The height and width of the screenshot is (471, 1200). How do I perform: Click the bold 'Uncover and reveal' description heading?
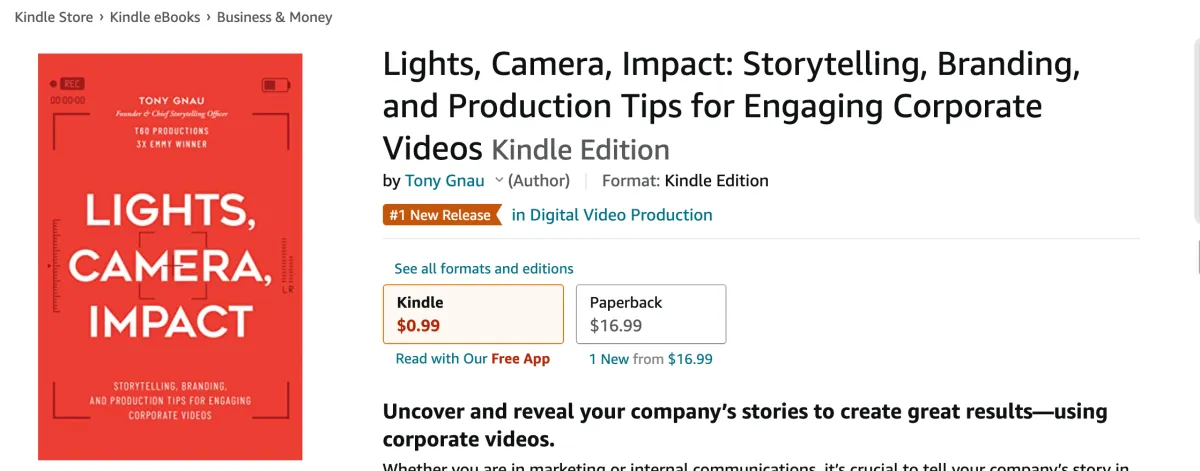(745, 425)
